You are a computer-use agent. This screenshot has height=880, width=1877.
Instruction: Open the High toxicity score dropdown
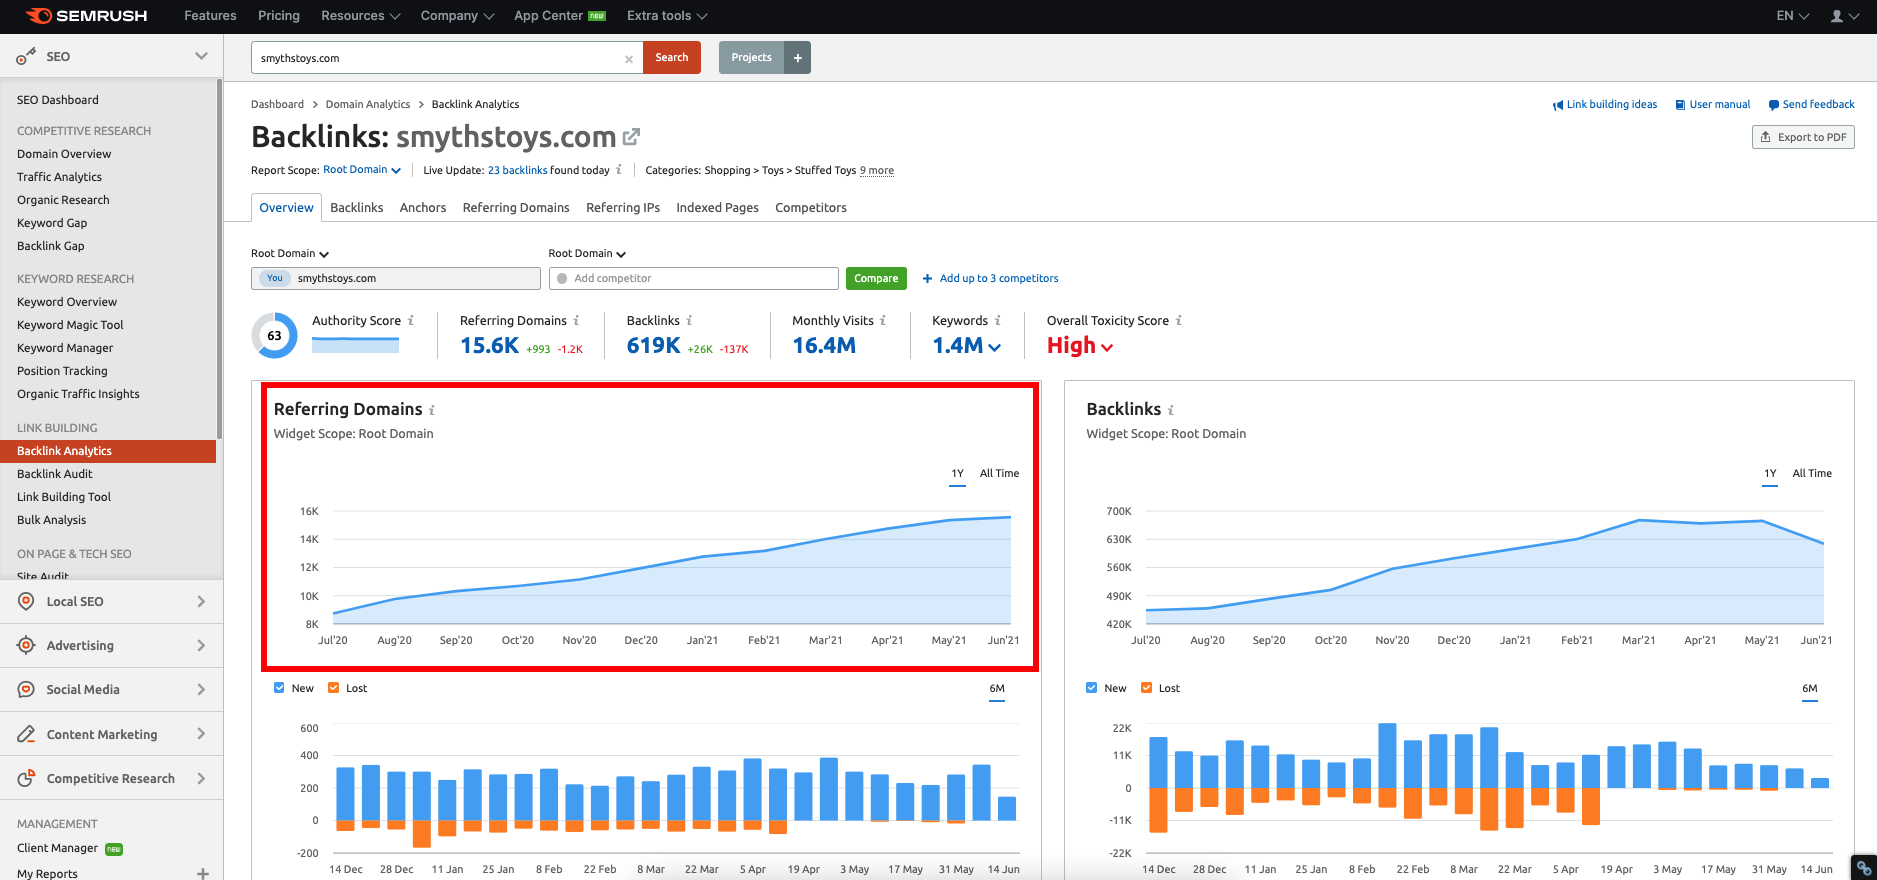tap(1080, 346)
